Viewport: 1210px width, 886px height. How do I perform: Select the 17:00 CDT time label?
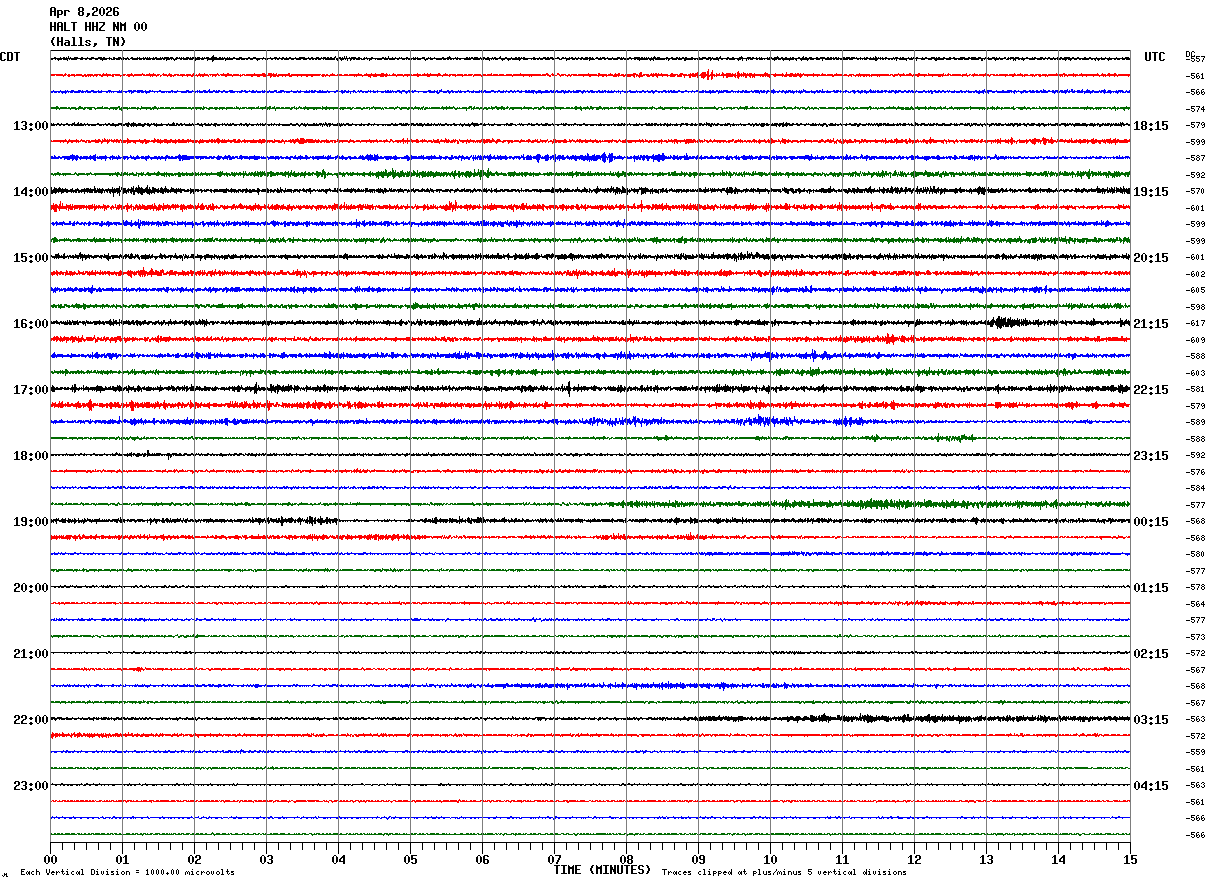click(31, 390)
